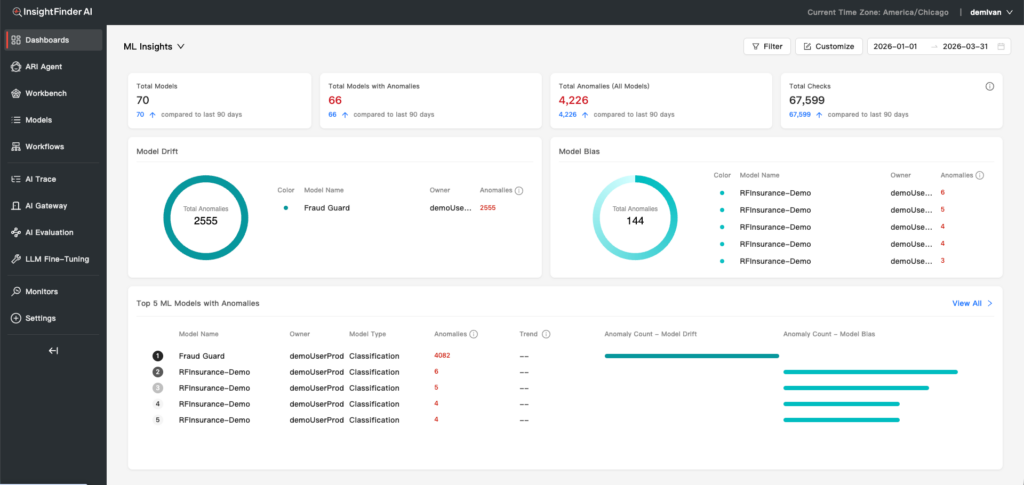This screenshot has width=1024, height=485.
Task: Click the end date 2026-03-31 field
Action: click(963, 46)
